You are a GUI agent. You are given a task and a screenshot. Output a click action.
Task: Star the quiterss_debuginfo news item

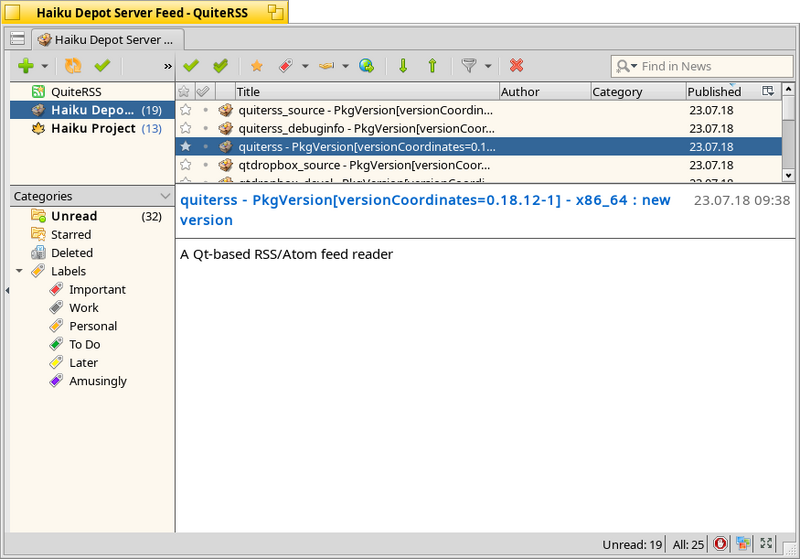(x=186, y=129)
